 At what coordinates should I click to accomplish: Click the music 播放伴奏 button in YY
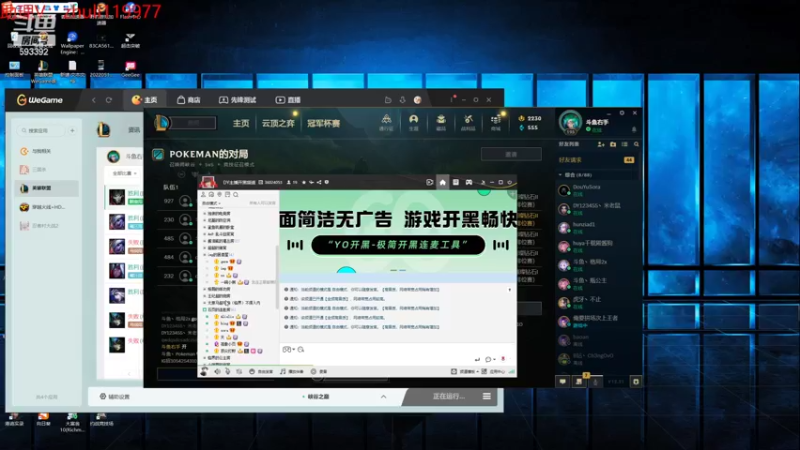coord(291,371)
